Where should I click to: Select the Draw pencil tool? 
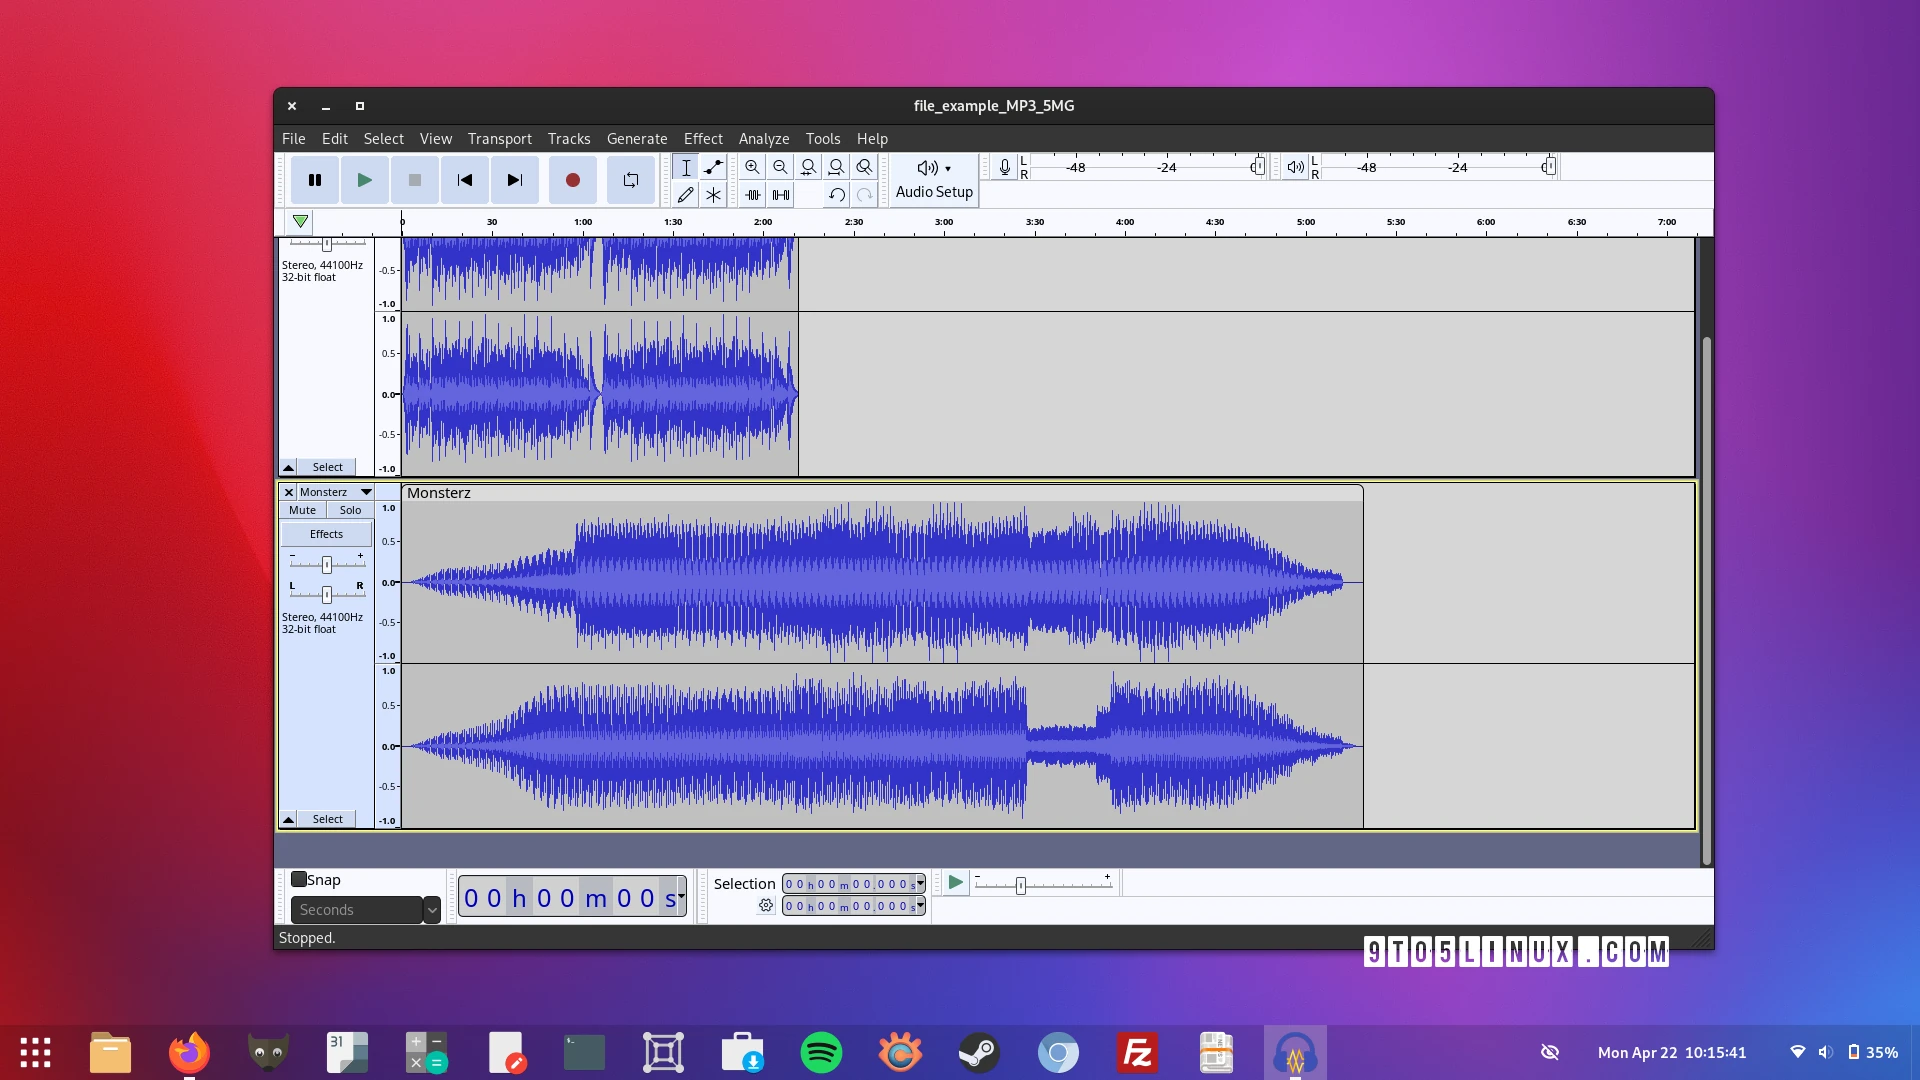(x=685, y=195)
